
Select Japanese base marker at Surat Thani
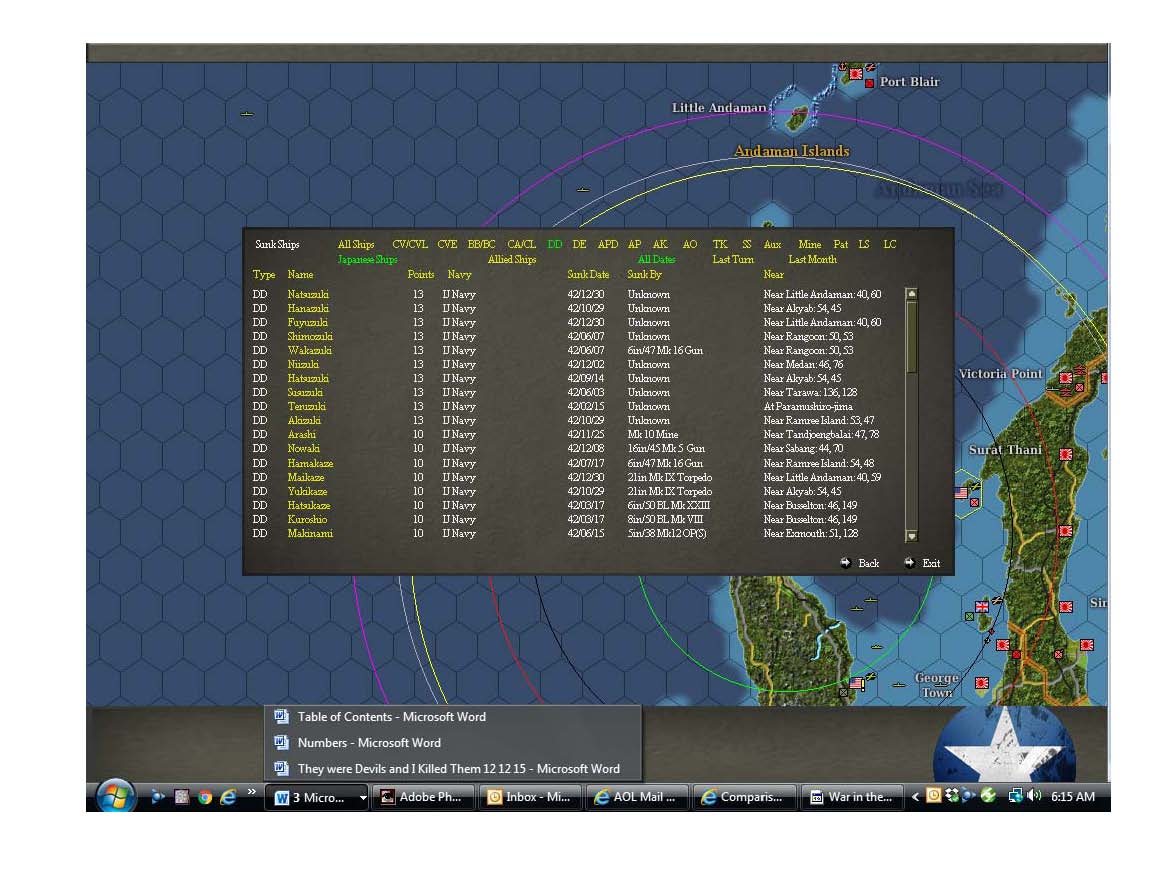[1065, 455]
